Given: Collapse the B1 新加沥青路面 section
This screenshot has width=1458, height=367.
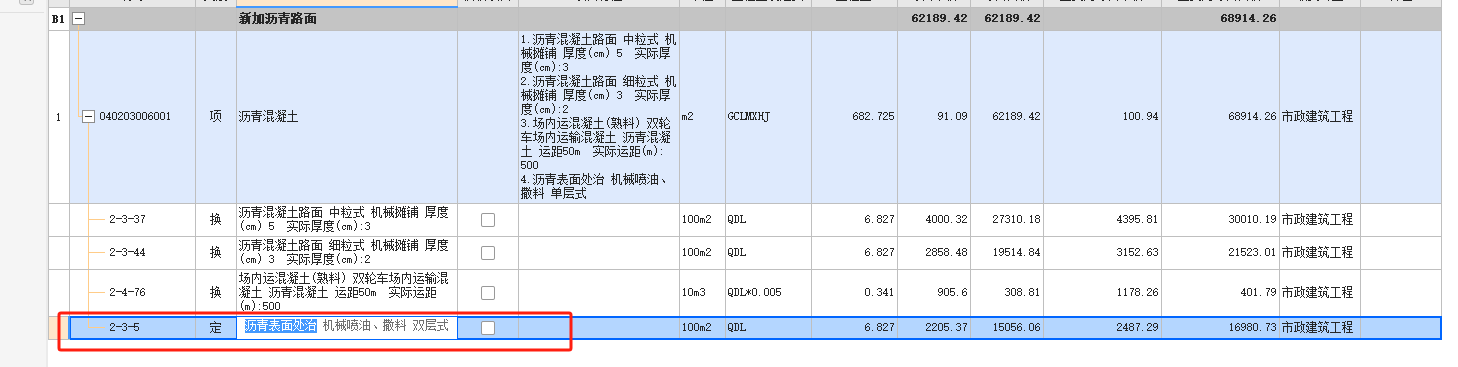Looking at the screenshot, I should pos(79,19).
